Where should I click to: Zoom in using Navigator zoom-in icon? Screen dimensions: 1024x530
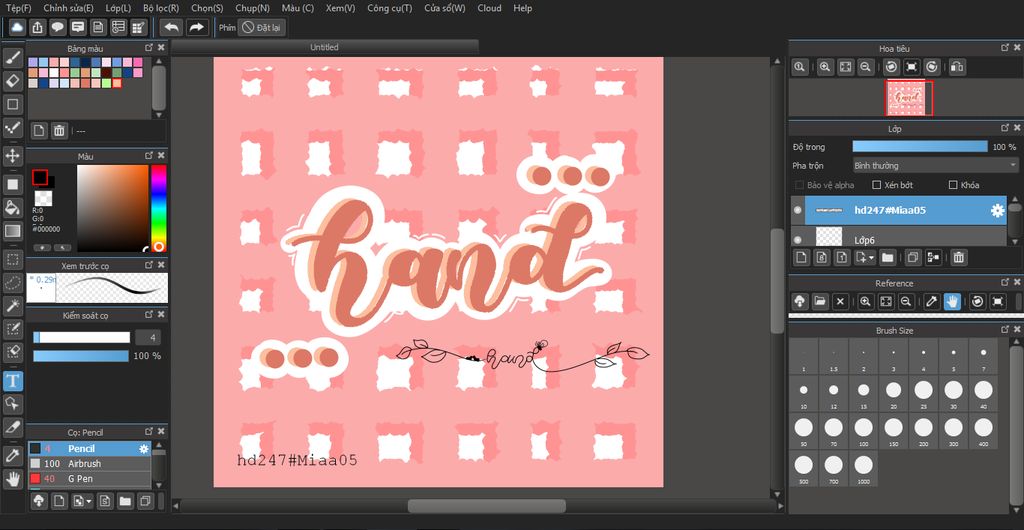825,67
